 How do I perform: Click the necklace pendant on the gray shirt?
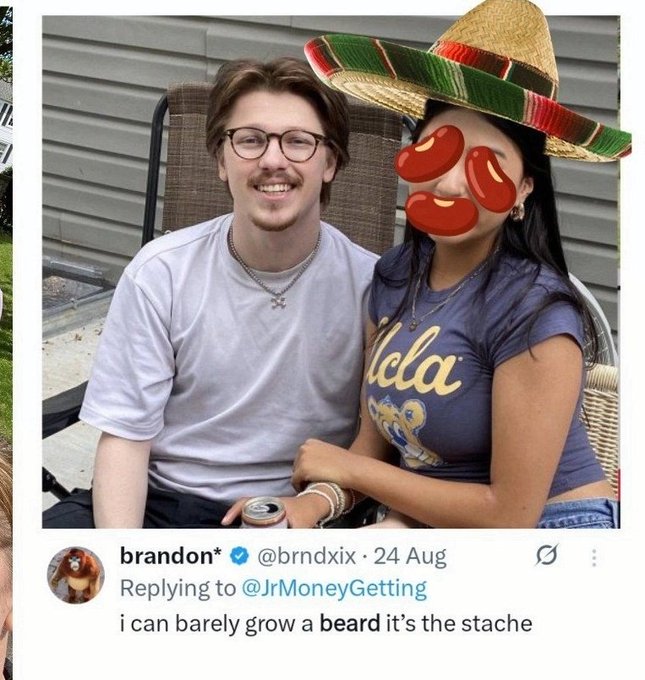(x=278, y=301)
